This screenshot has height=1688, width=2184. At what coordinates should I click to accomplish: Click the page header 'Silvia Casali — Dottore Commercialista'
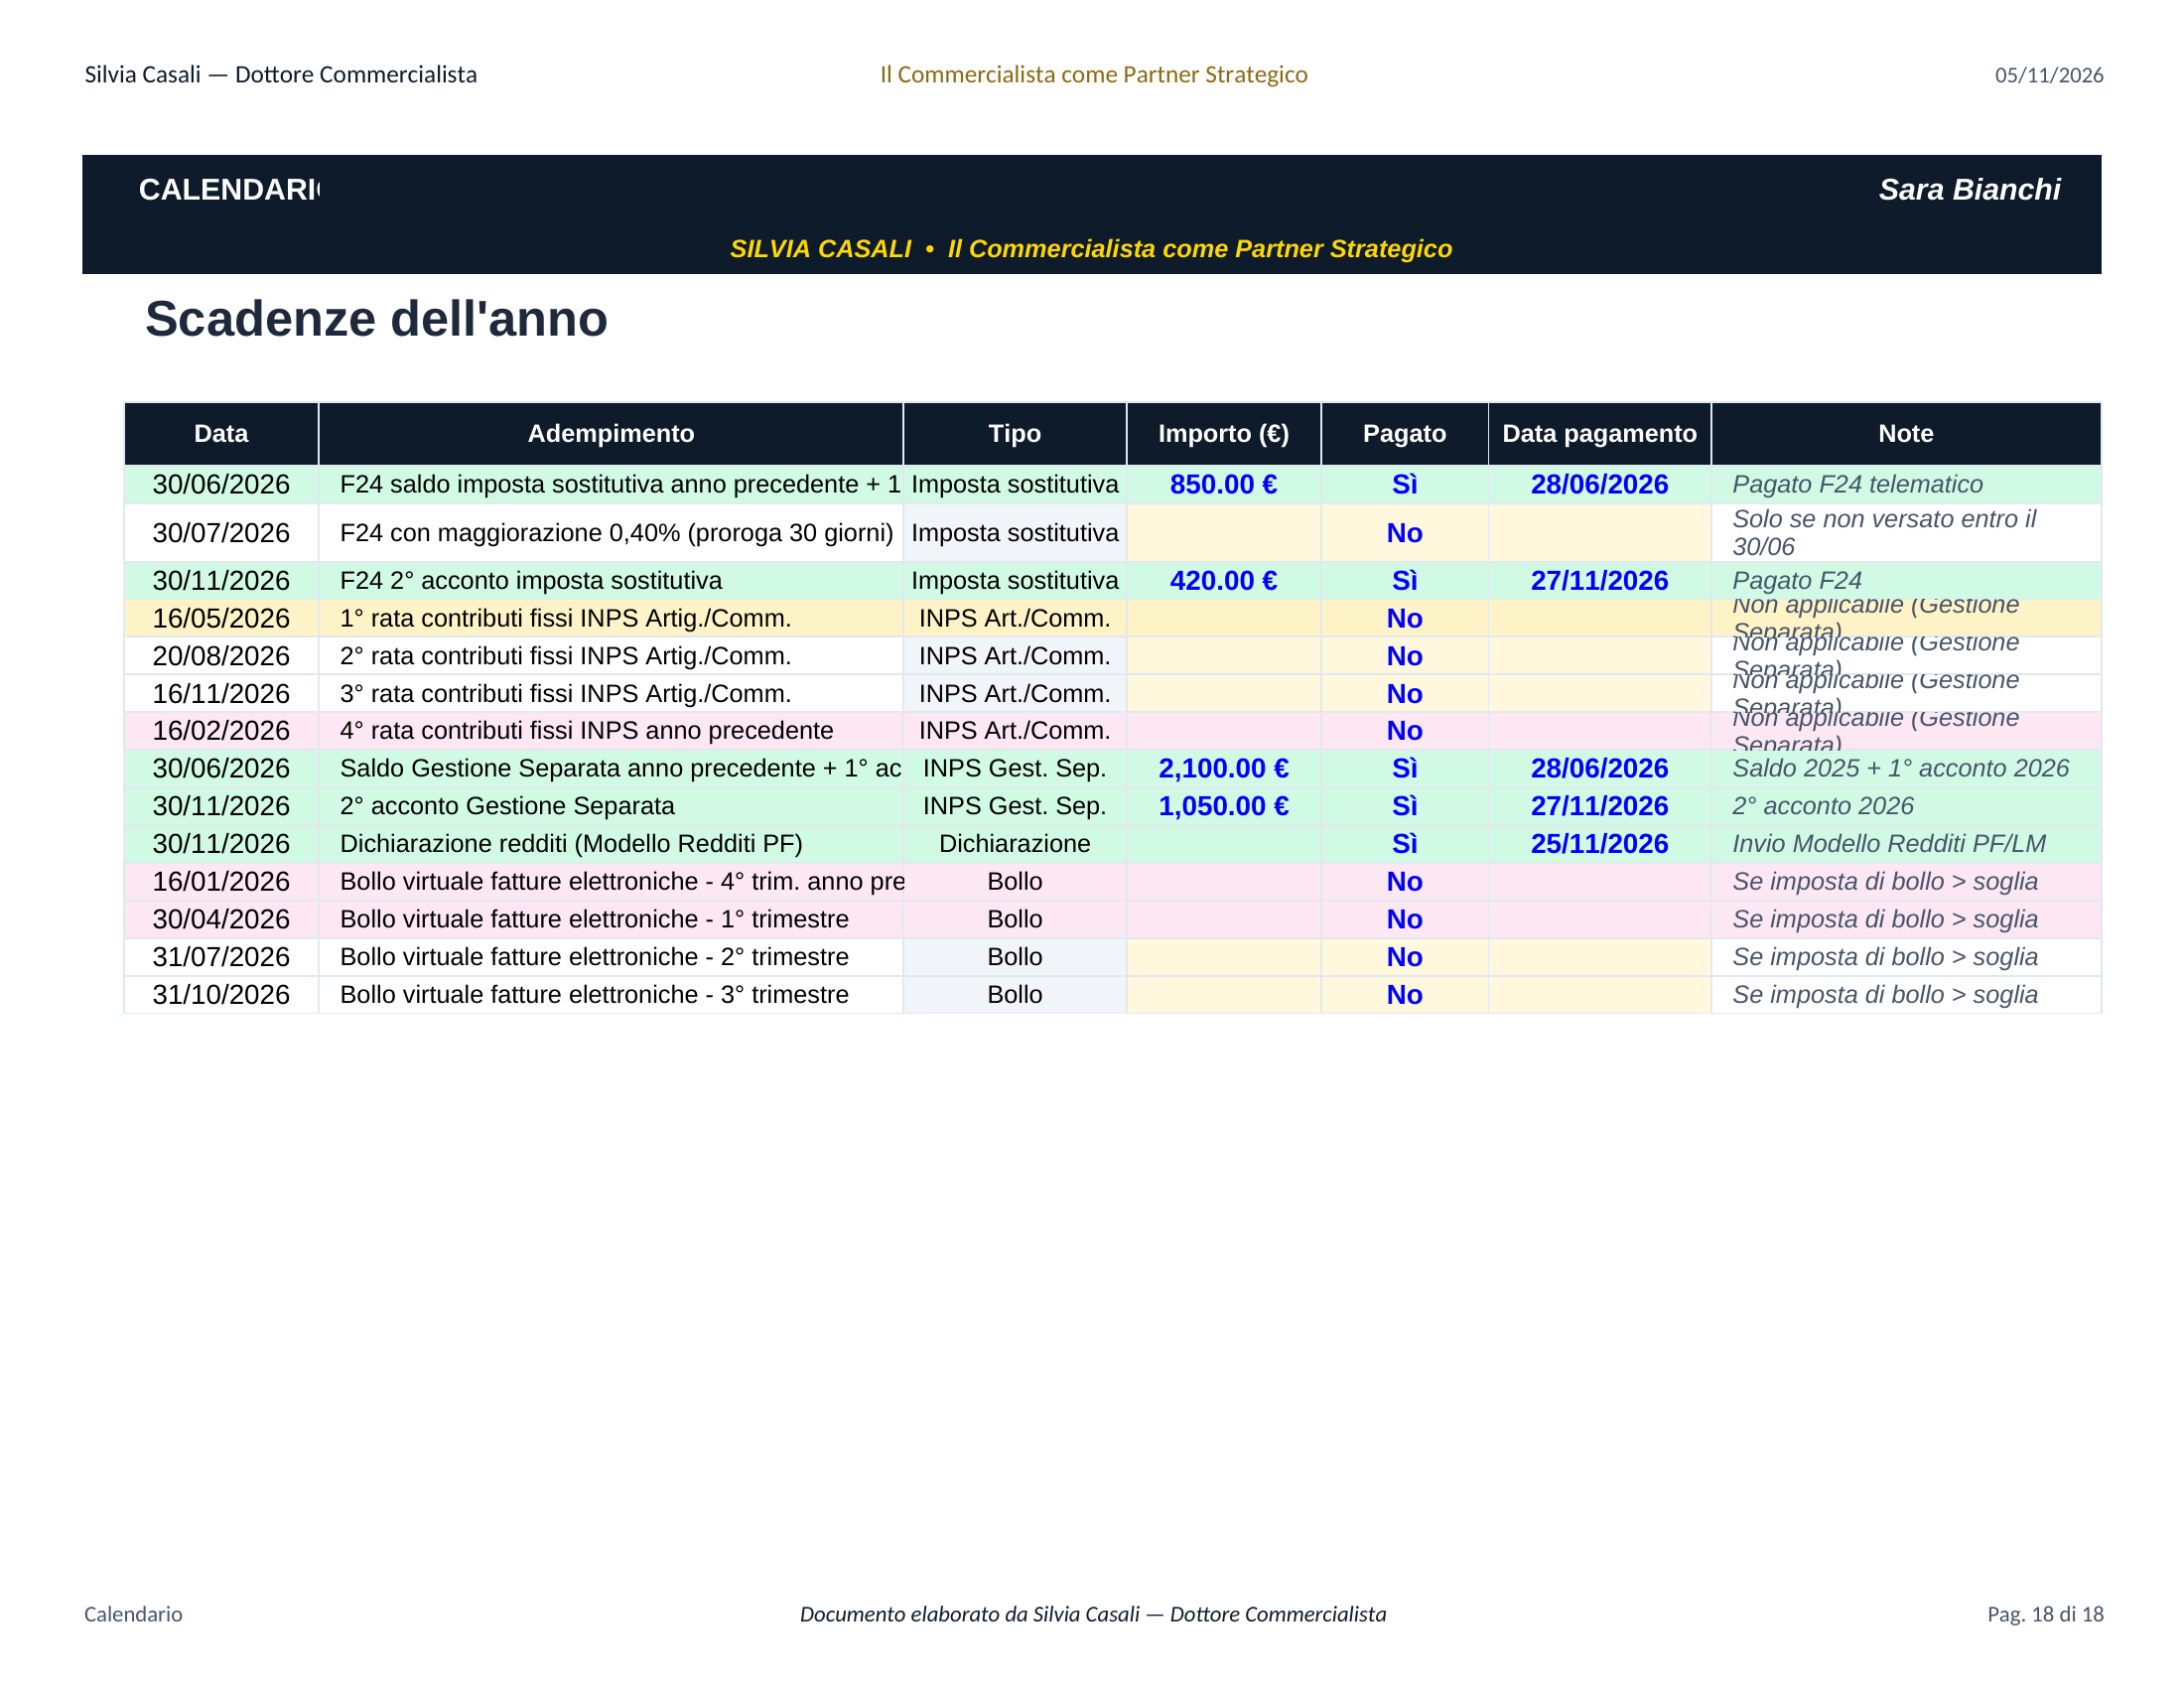click(x=280, y=75)
